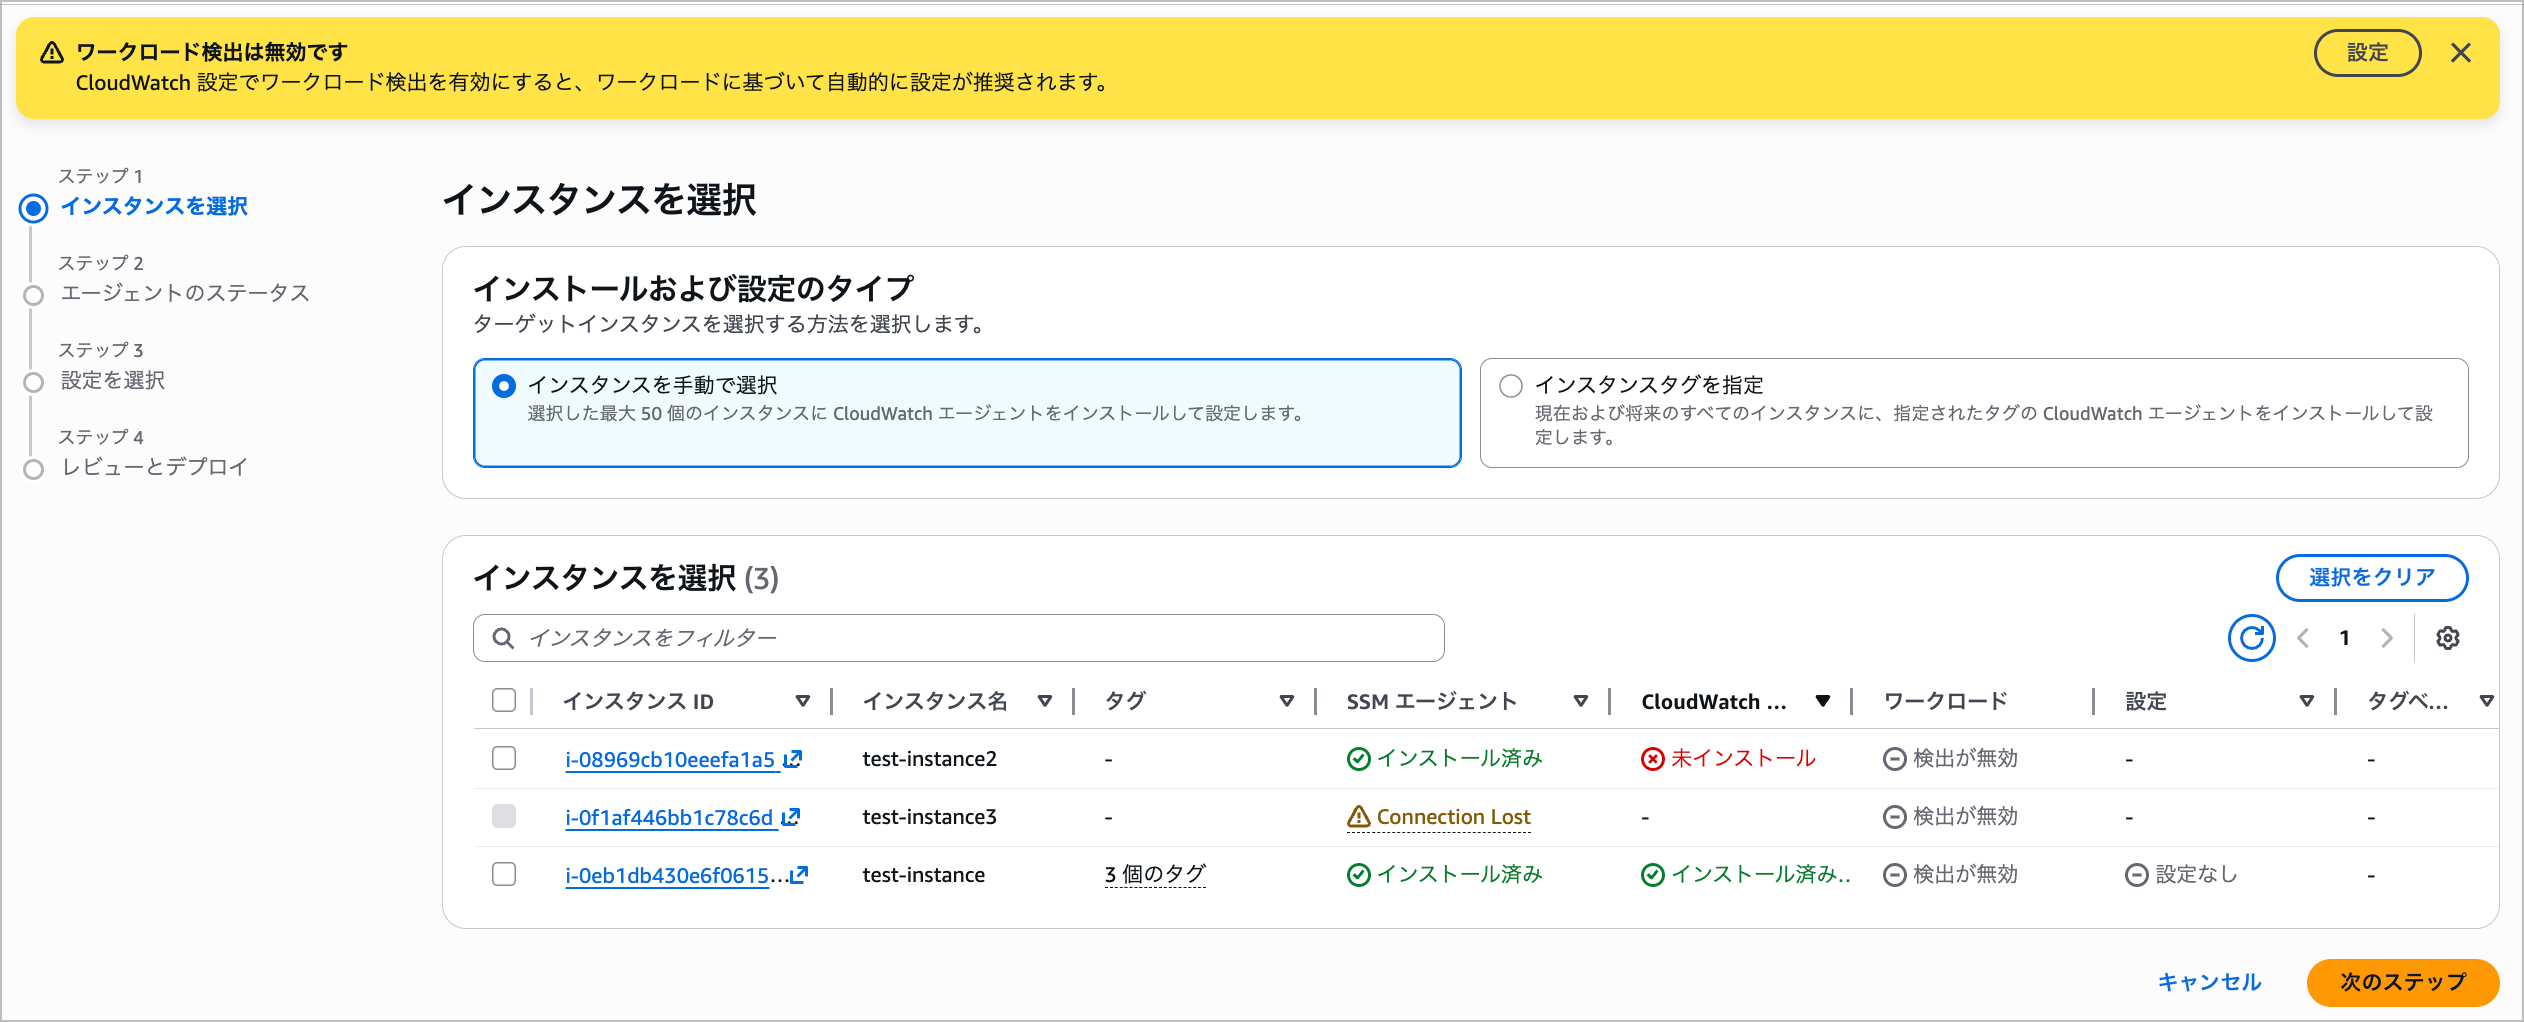
Task: Toggle the select-all instances header checkbox
Action: (x=504, y=700)
